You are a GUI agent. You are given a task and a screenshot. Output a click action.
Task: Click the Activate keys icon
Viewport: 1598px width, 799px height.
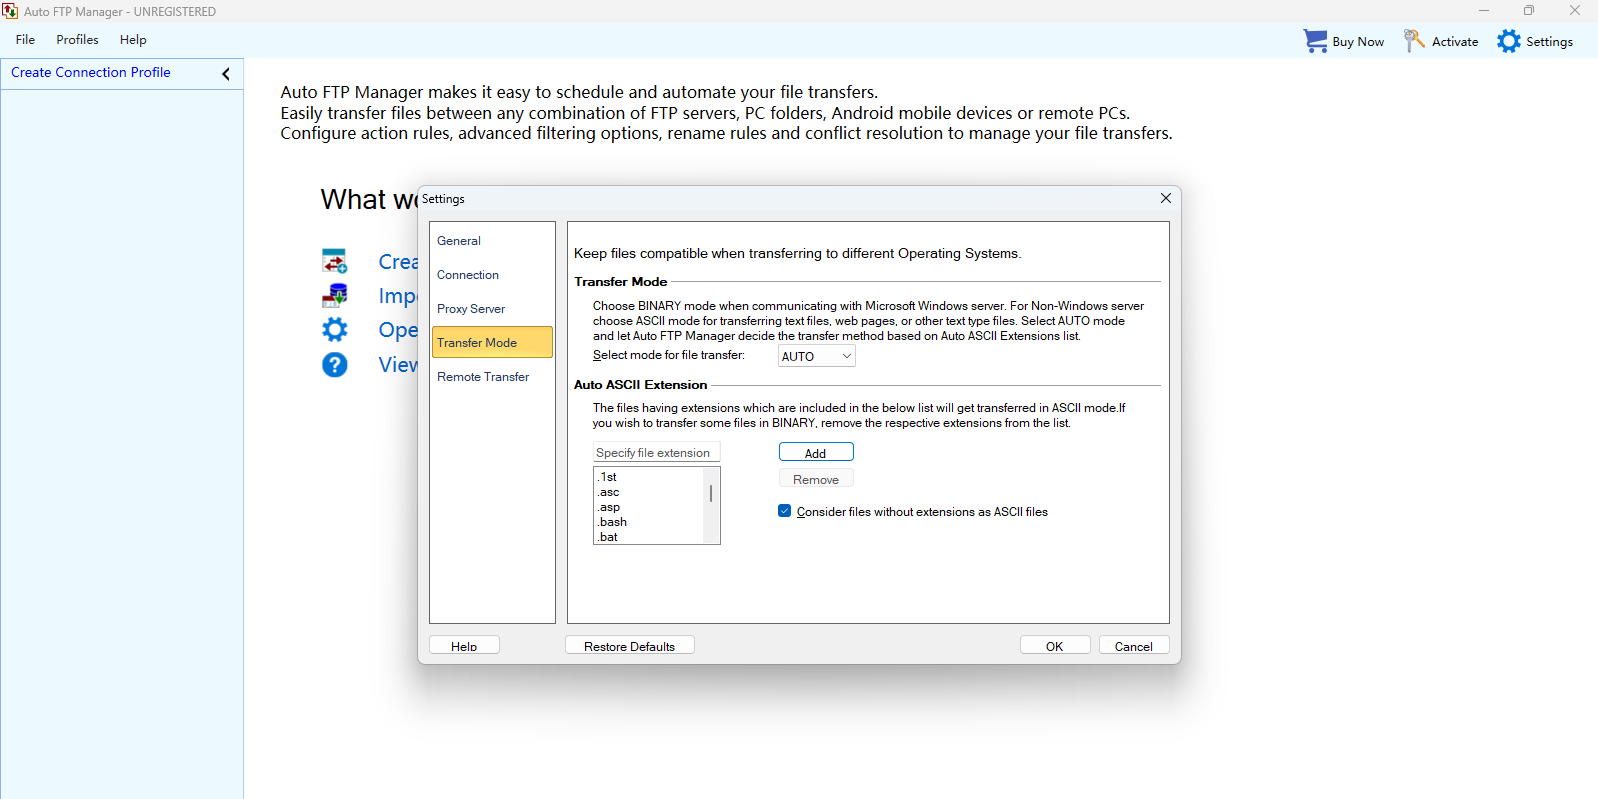click(1413, 41)
